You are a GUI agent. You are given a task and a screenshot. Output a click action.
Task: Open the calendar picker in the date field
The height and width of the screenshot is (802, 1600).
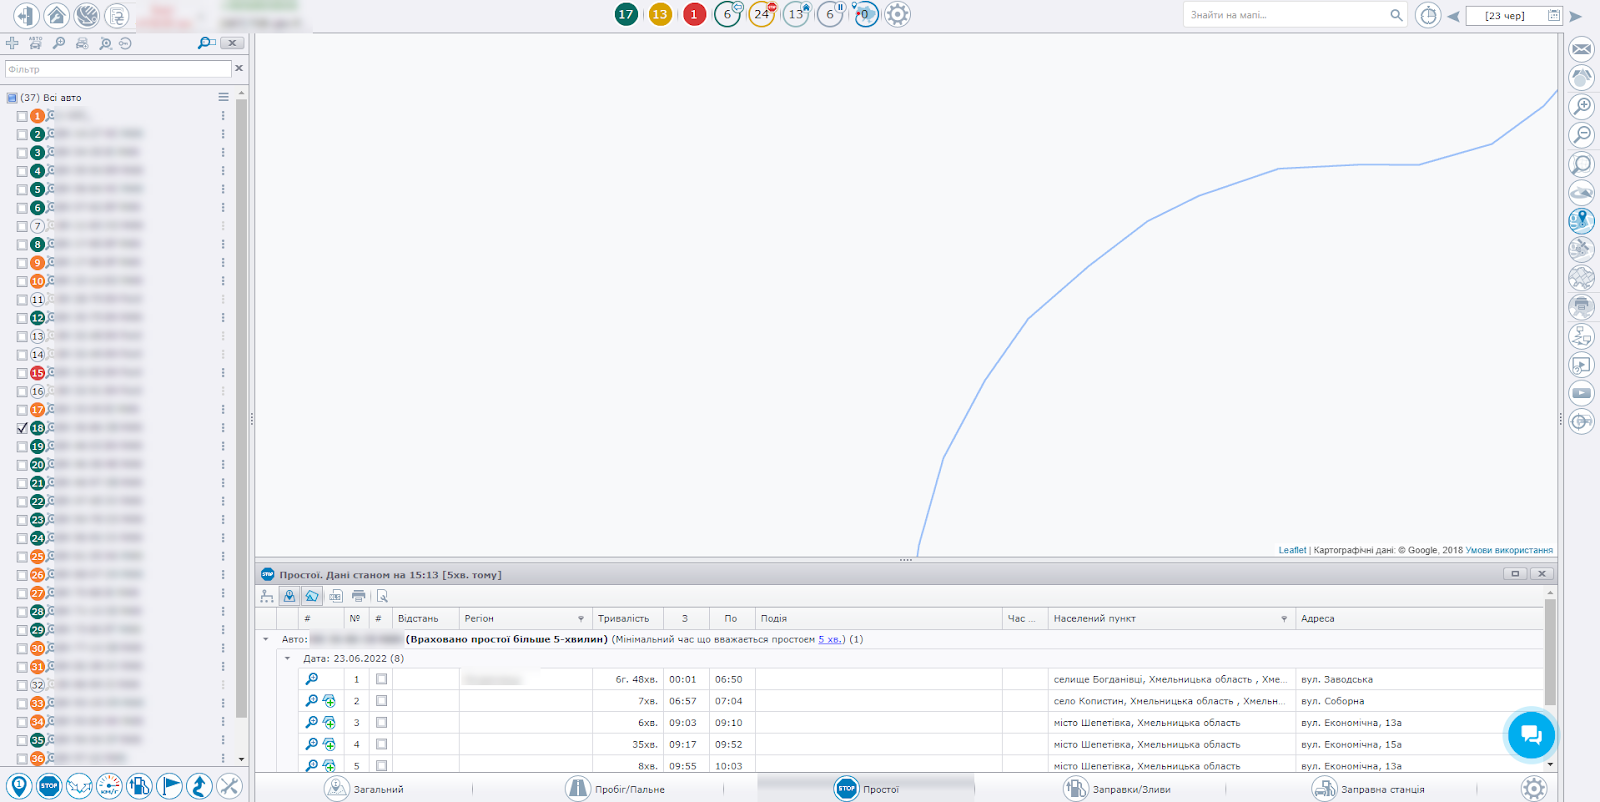point(1553,15)
